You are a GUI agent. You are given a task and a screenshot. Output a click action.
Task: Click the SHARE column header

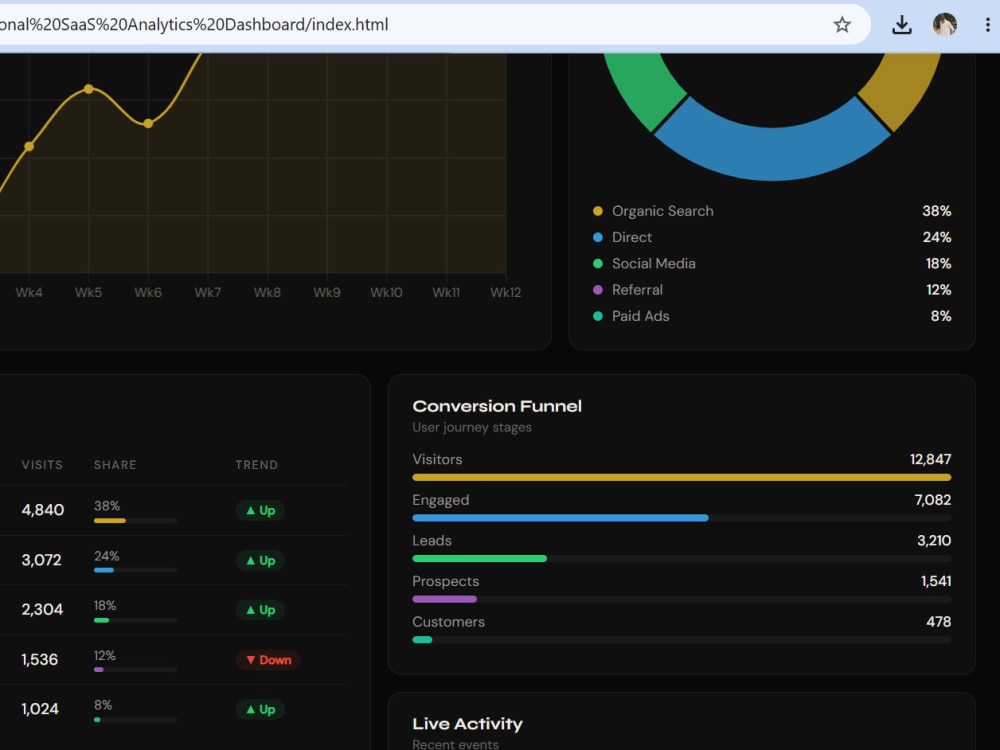[115, 465]
